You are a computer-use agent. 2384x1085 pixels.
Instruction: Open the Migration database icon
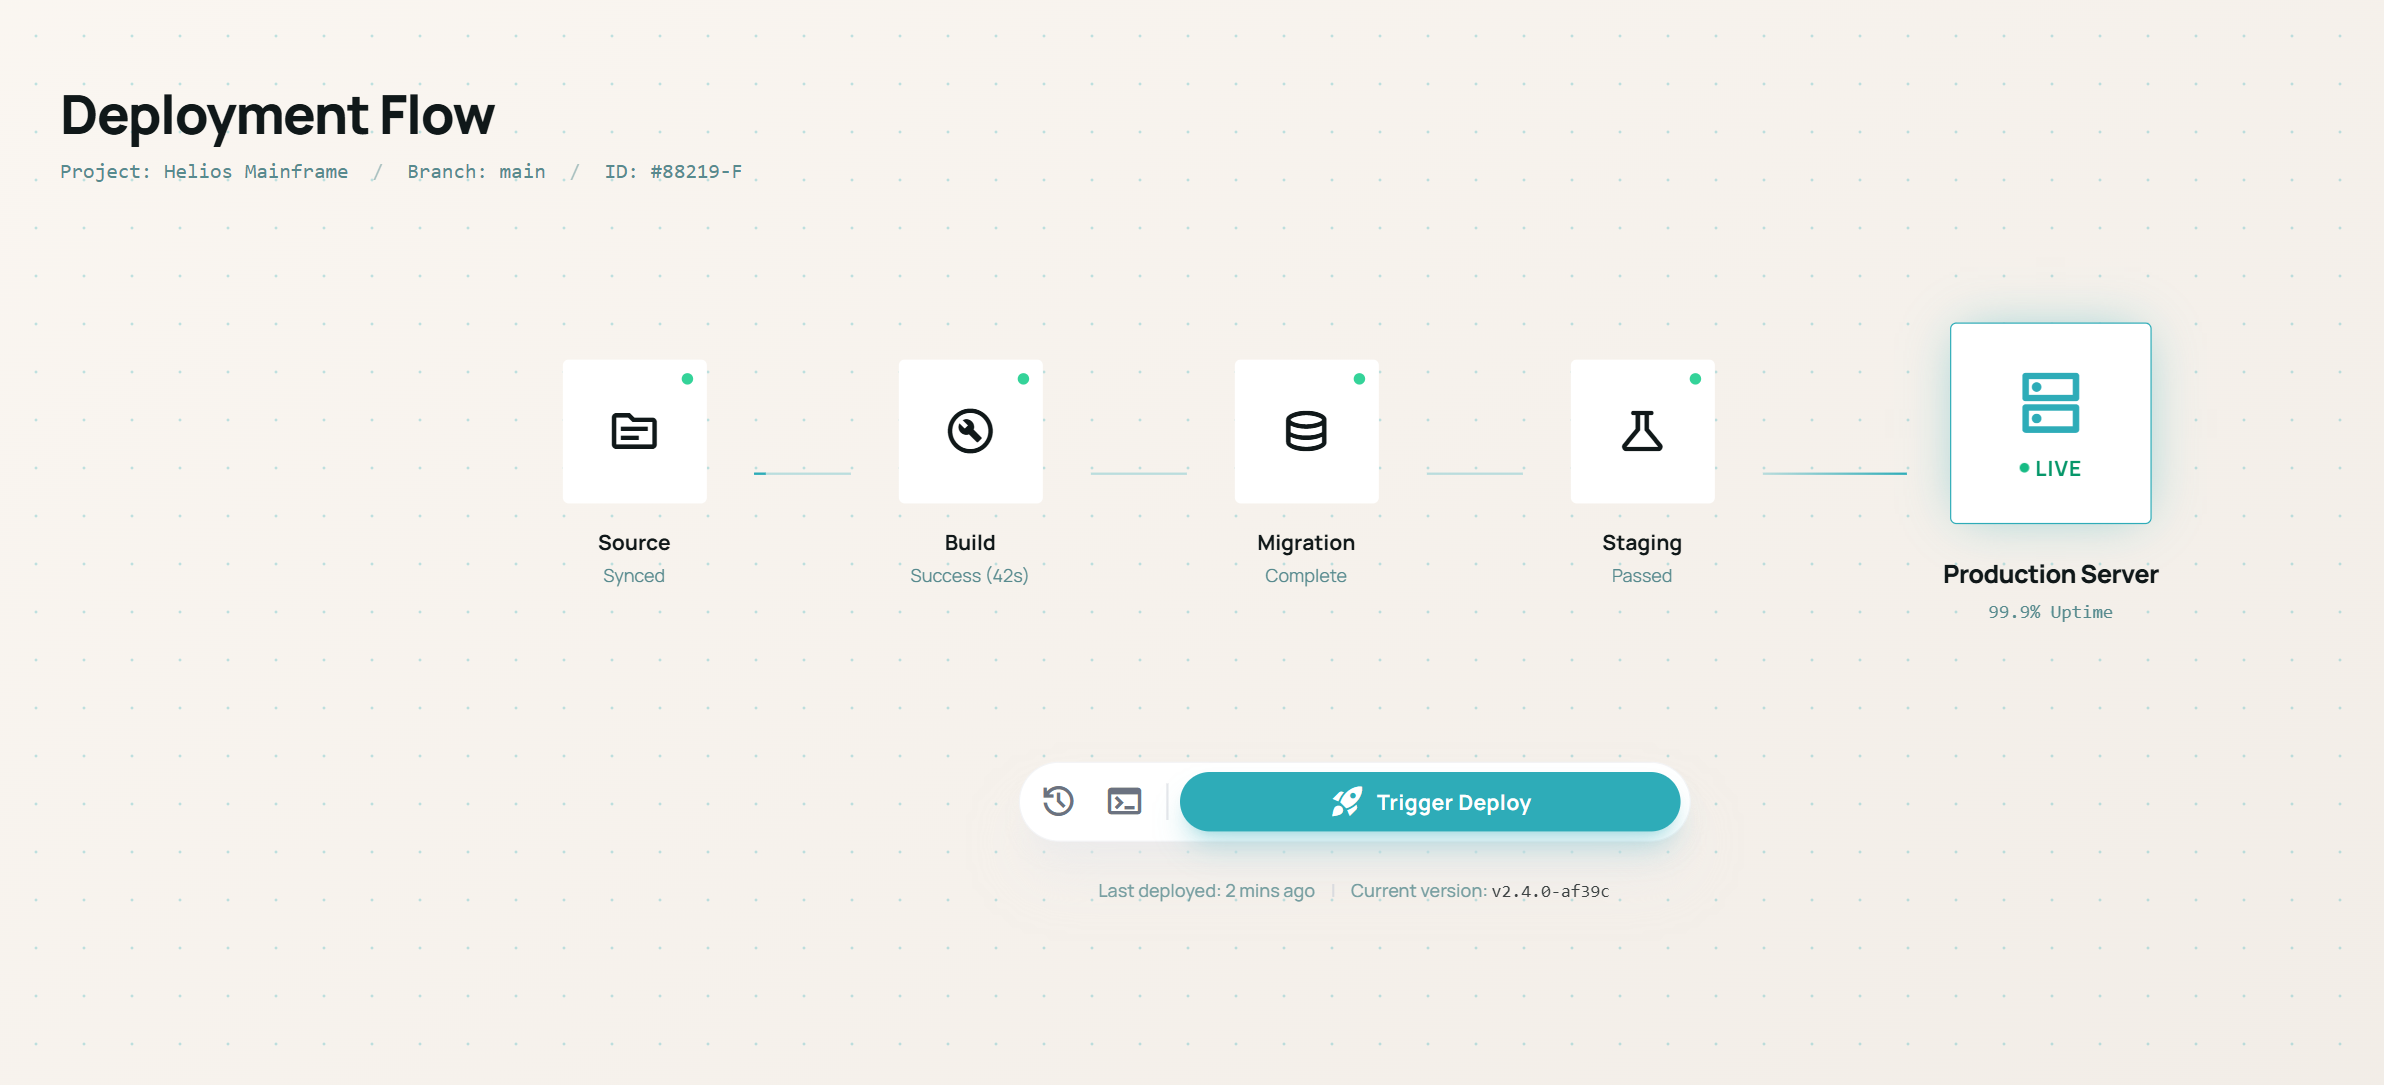1306,432
